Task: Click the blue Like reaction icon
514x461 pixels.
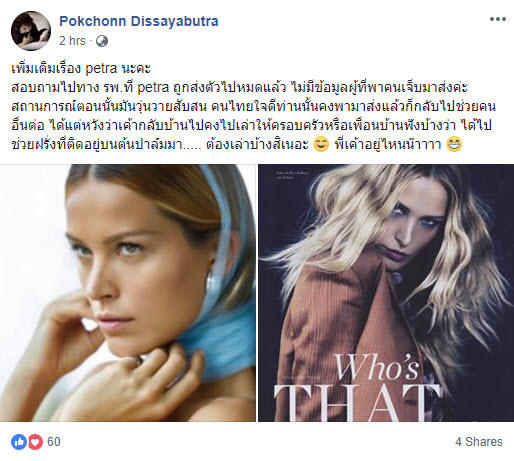Action: click(x=19, y=442)
